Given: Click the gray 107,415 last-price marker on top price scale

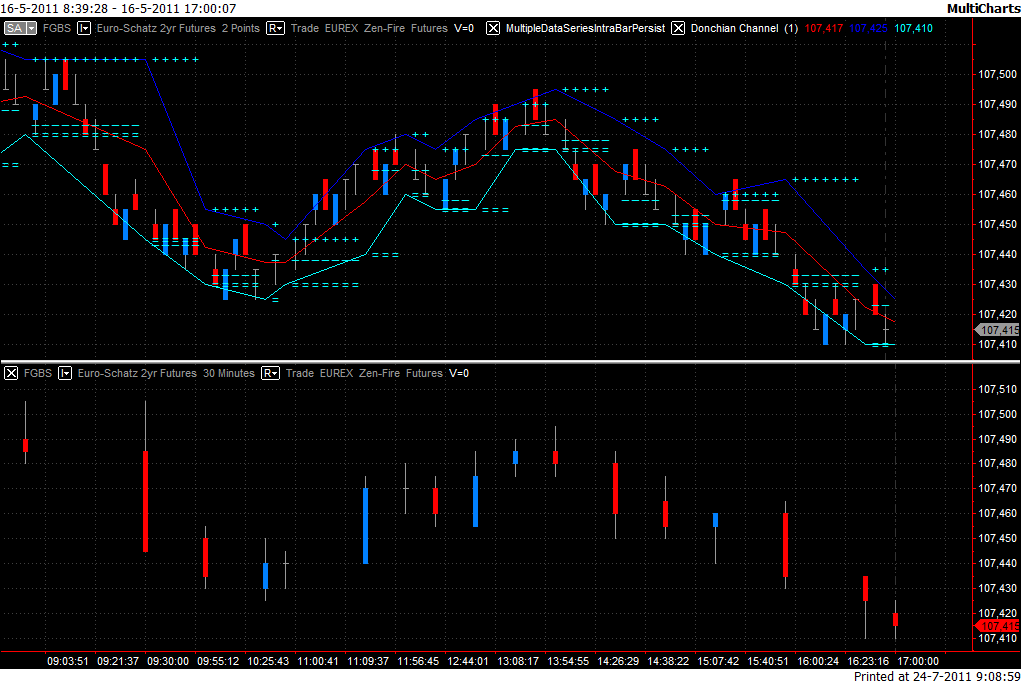Looking at the screenshot, I should 997,330.
